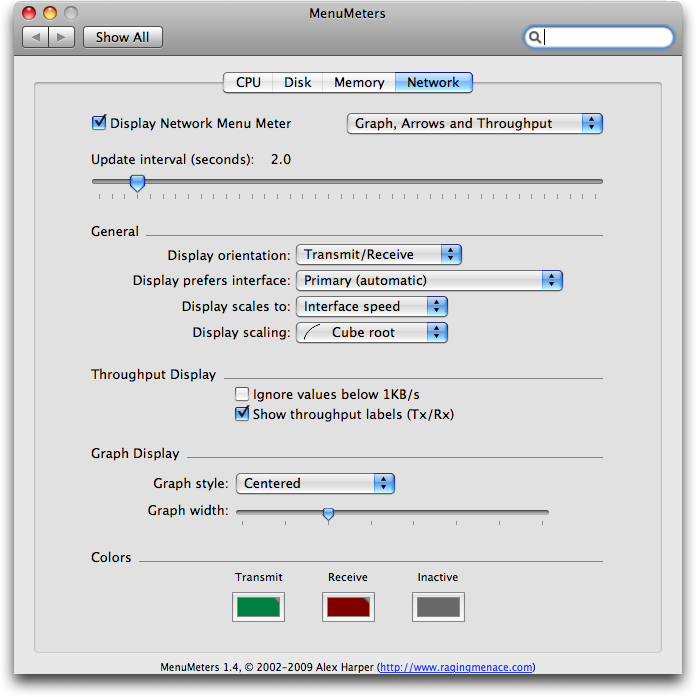Open the Graph style dropdown

315,484
